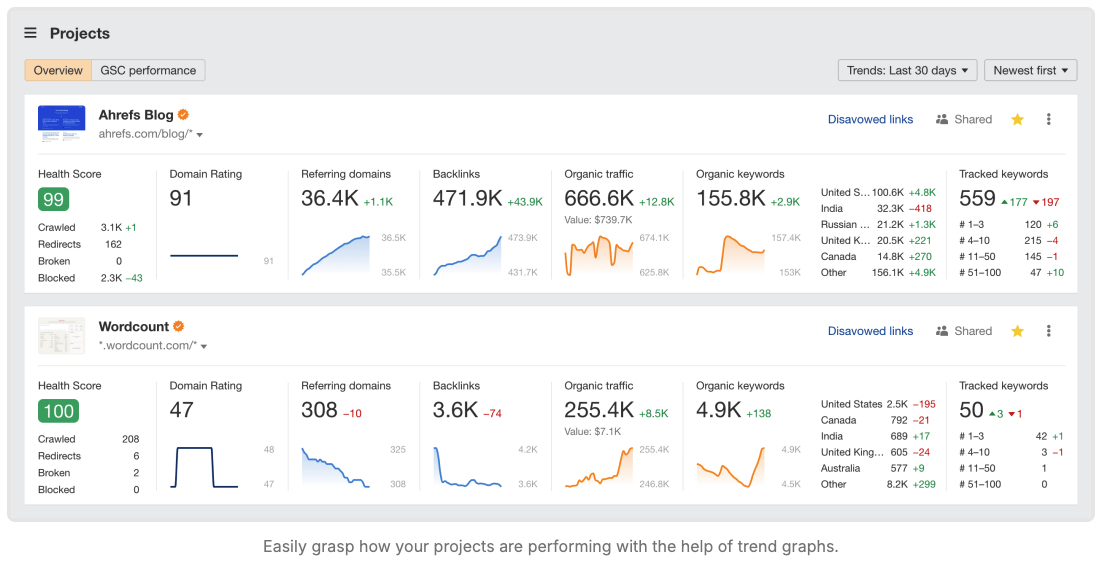1100x566 pixels.
Task: Open the Trends: Last 30 days dropdown
Action: tap(907, 70)
